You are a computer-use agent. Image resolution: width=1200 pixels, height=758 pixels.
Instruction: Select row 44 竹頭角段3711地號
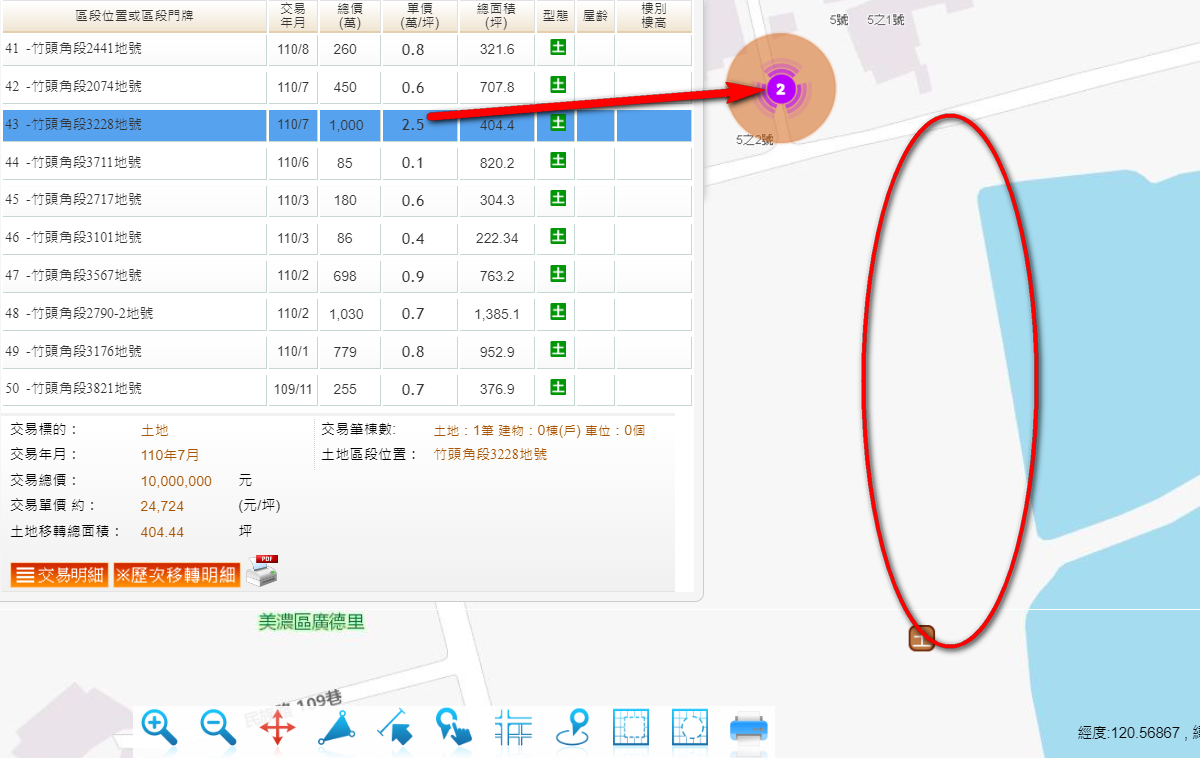(x=347, y=162)
